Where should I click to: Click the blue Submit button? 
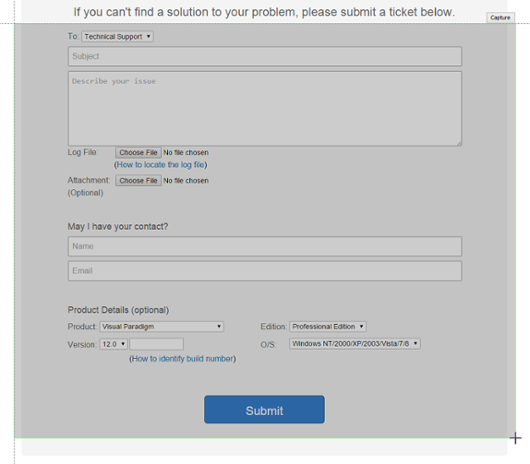pos(264,410)
